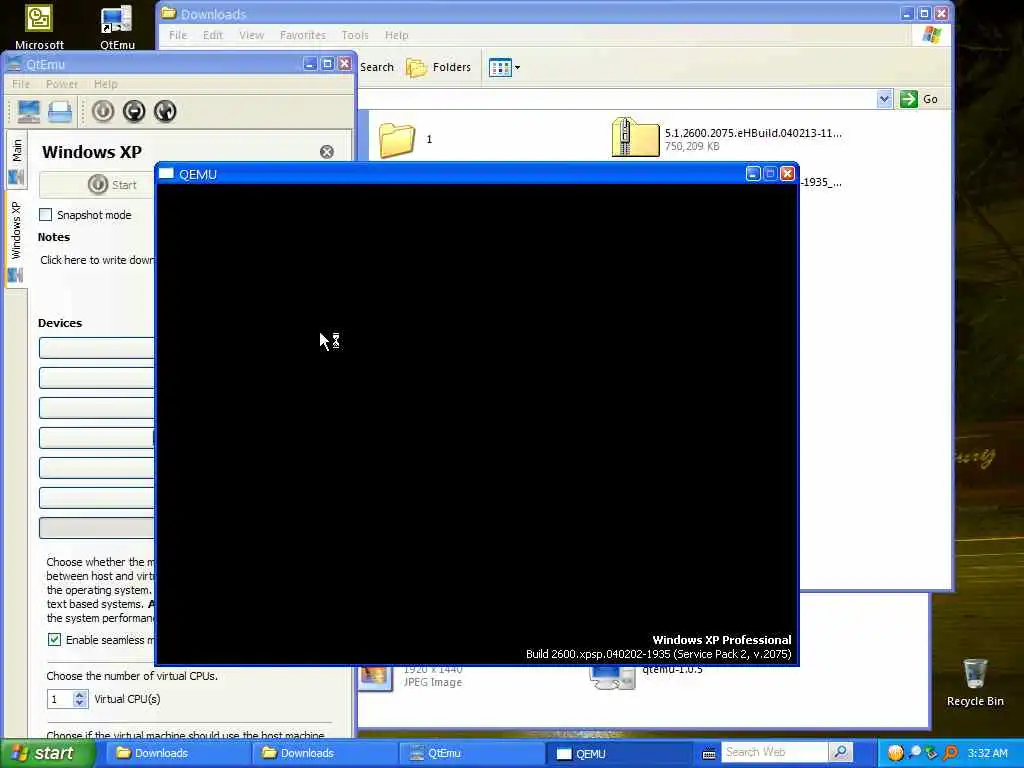Enable Snapshot mode checkbox

point(46,215)
